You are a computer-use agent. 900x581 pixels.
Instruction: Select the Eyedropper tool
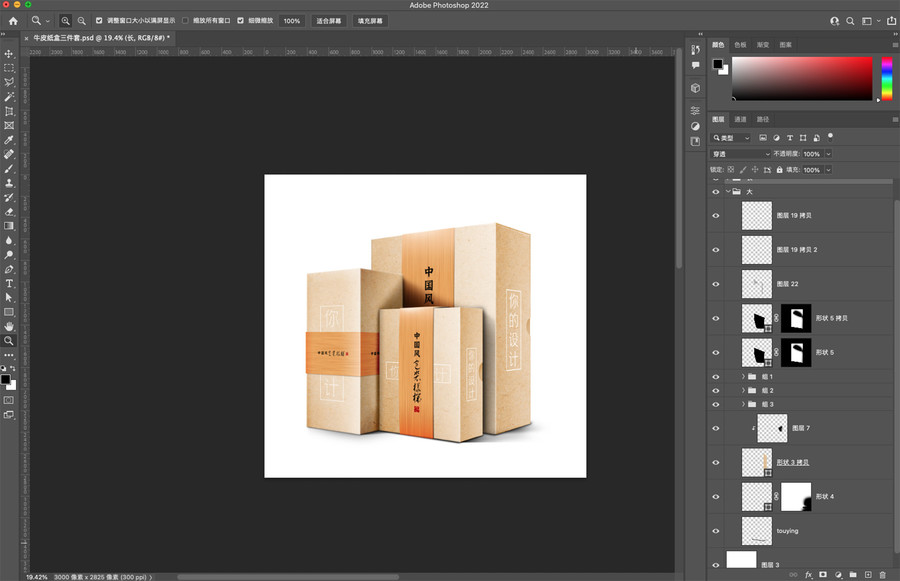coord(9,140)
